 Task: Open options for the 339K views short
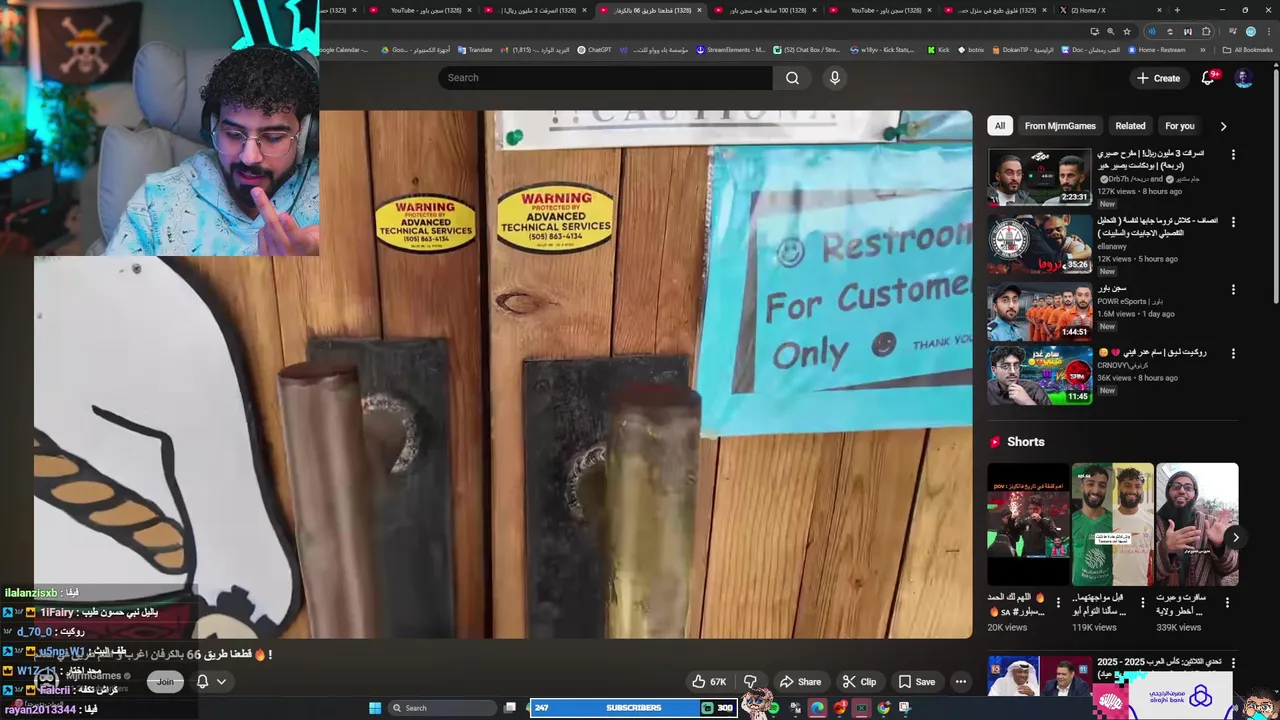[x=1227, y=602]
